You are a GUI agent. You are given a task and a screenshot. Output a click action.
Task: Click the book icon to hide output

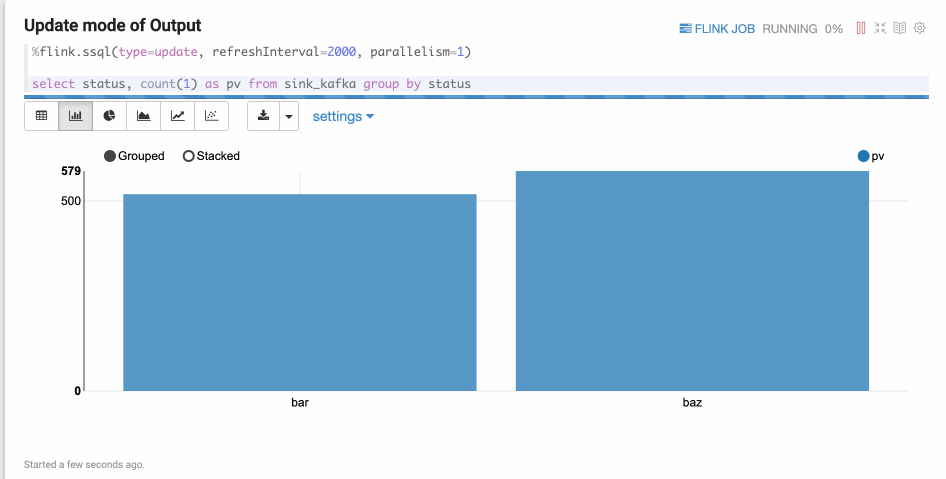tap(899, 28)
